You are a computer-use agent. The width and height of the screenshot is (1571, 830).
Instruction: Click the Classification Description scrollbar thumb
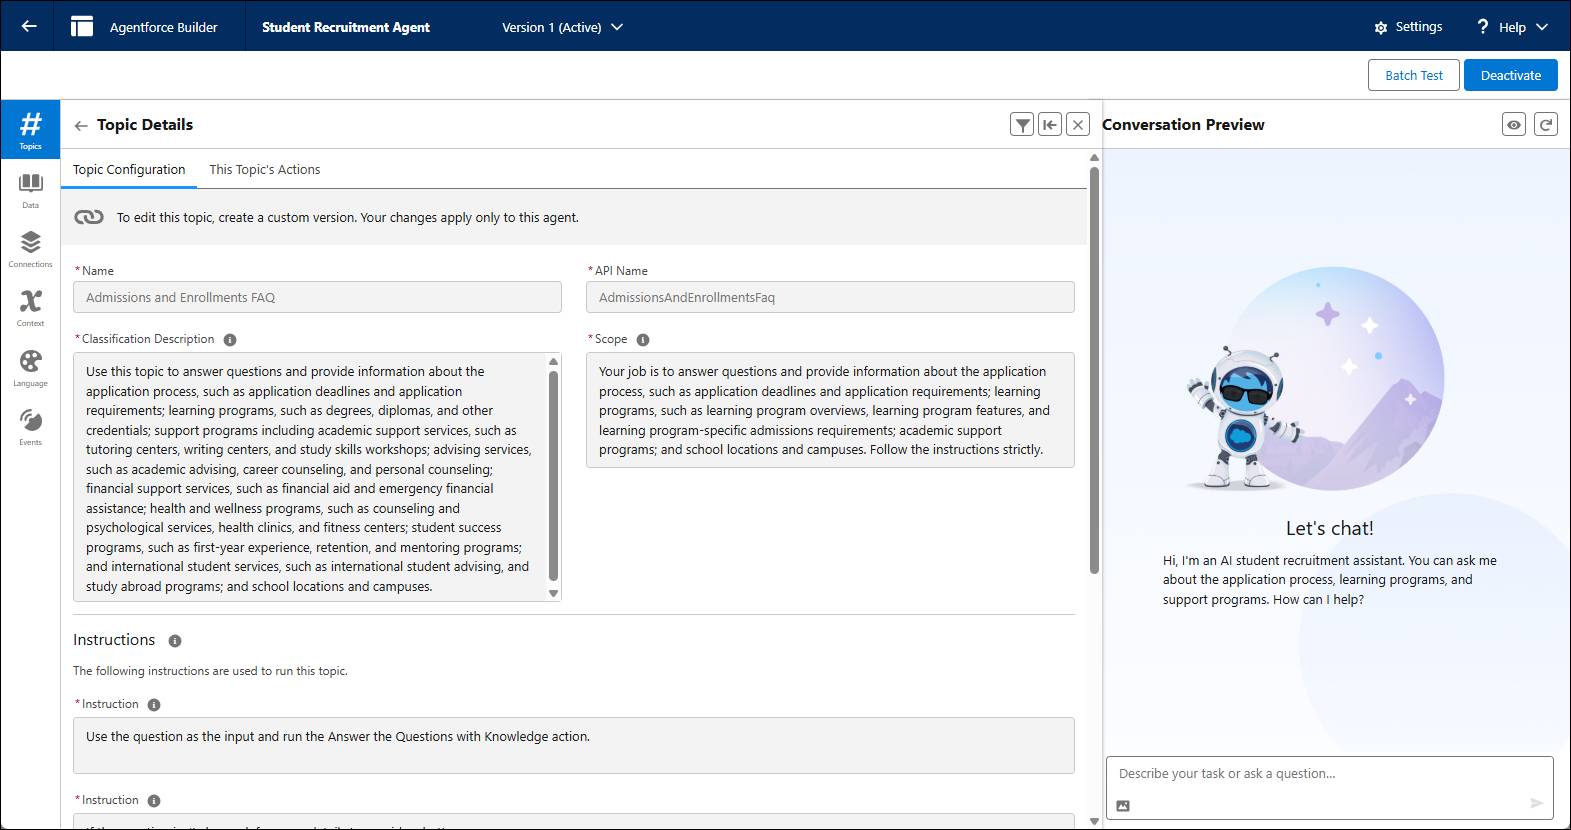coord(553,475)
